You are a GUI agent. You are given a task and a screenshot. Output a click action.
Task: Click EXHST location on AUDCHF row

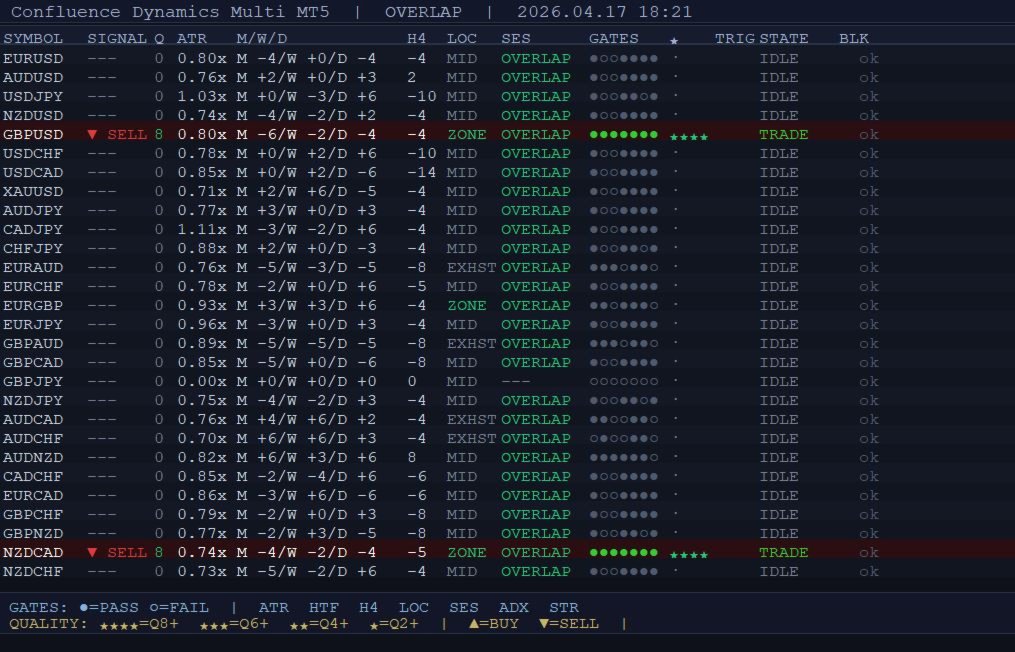(x=471, y=439)
